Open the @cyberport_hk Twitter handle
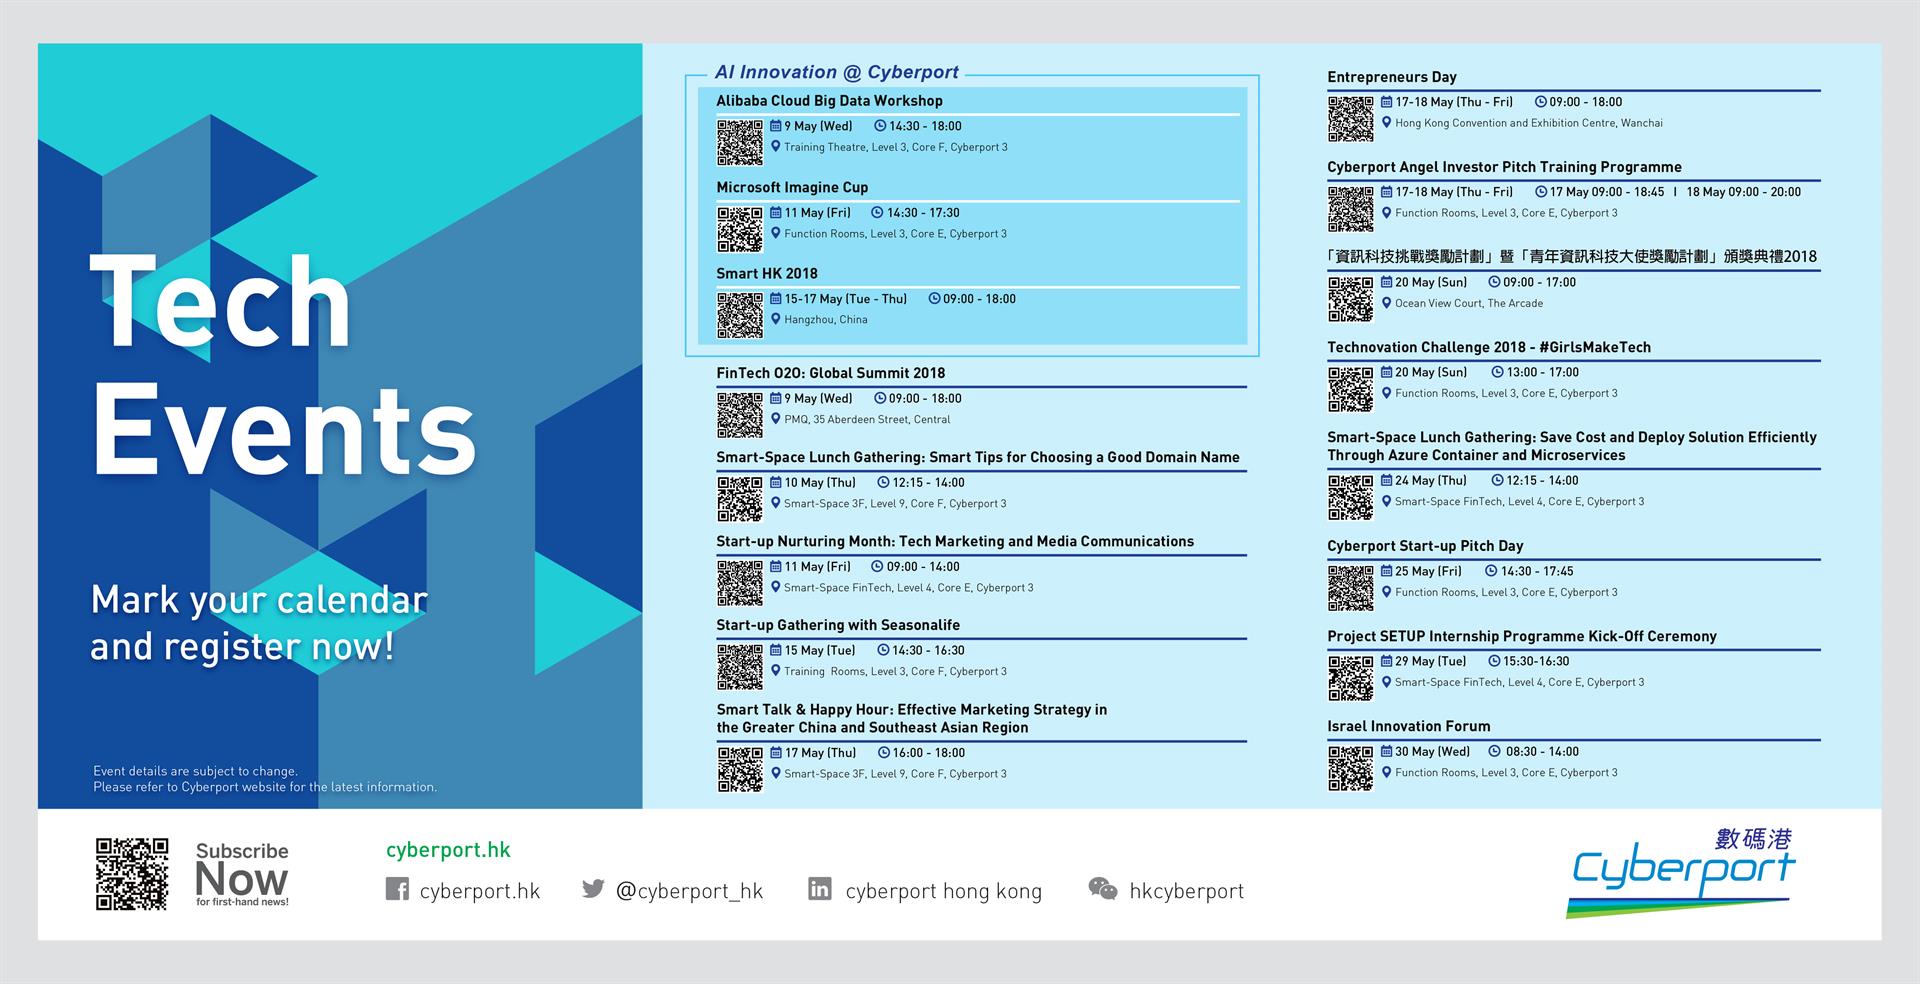 click(x=689, y=891)
